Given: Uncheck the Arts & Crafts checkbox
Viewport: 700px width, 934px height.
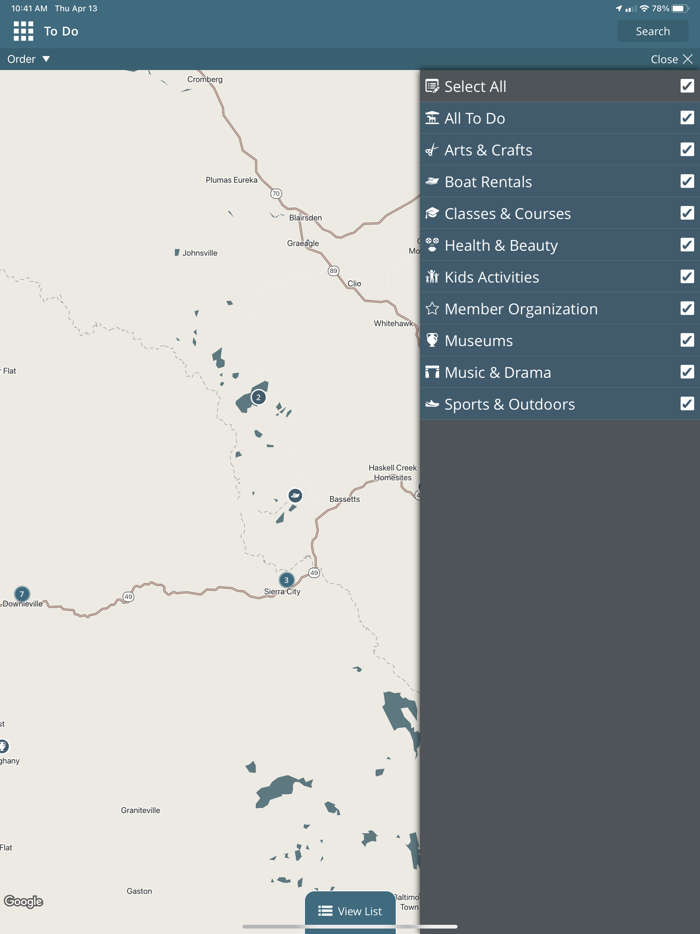Looking at the screenshot, I should pos(687,150).
